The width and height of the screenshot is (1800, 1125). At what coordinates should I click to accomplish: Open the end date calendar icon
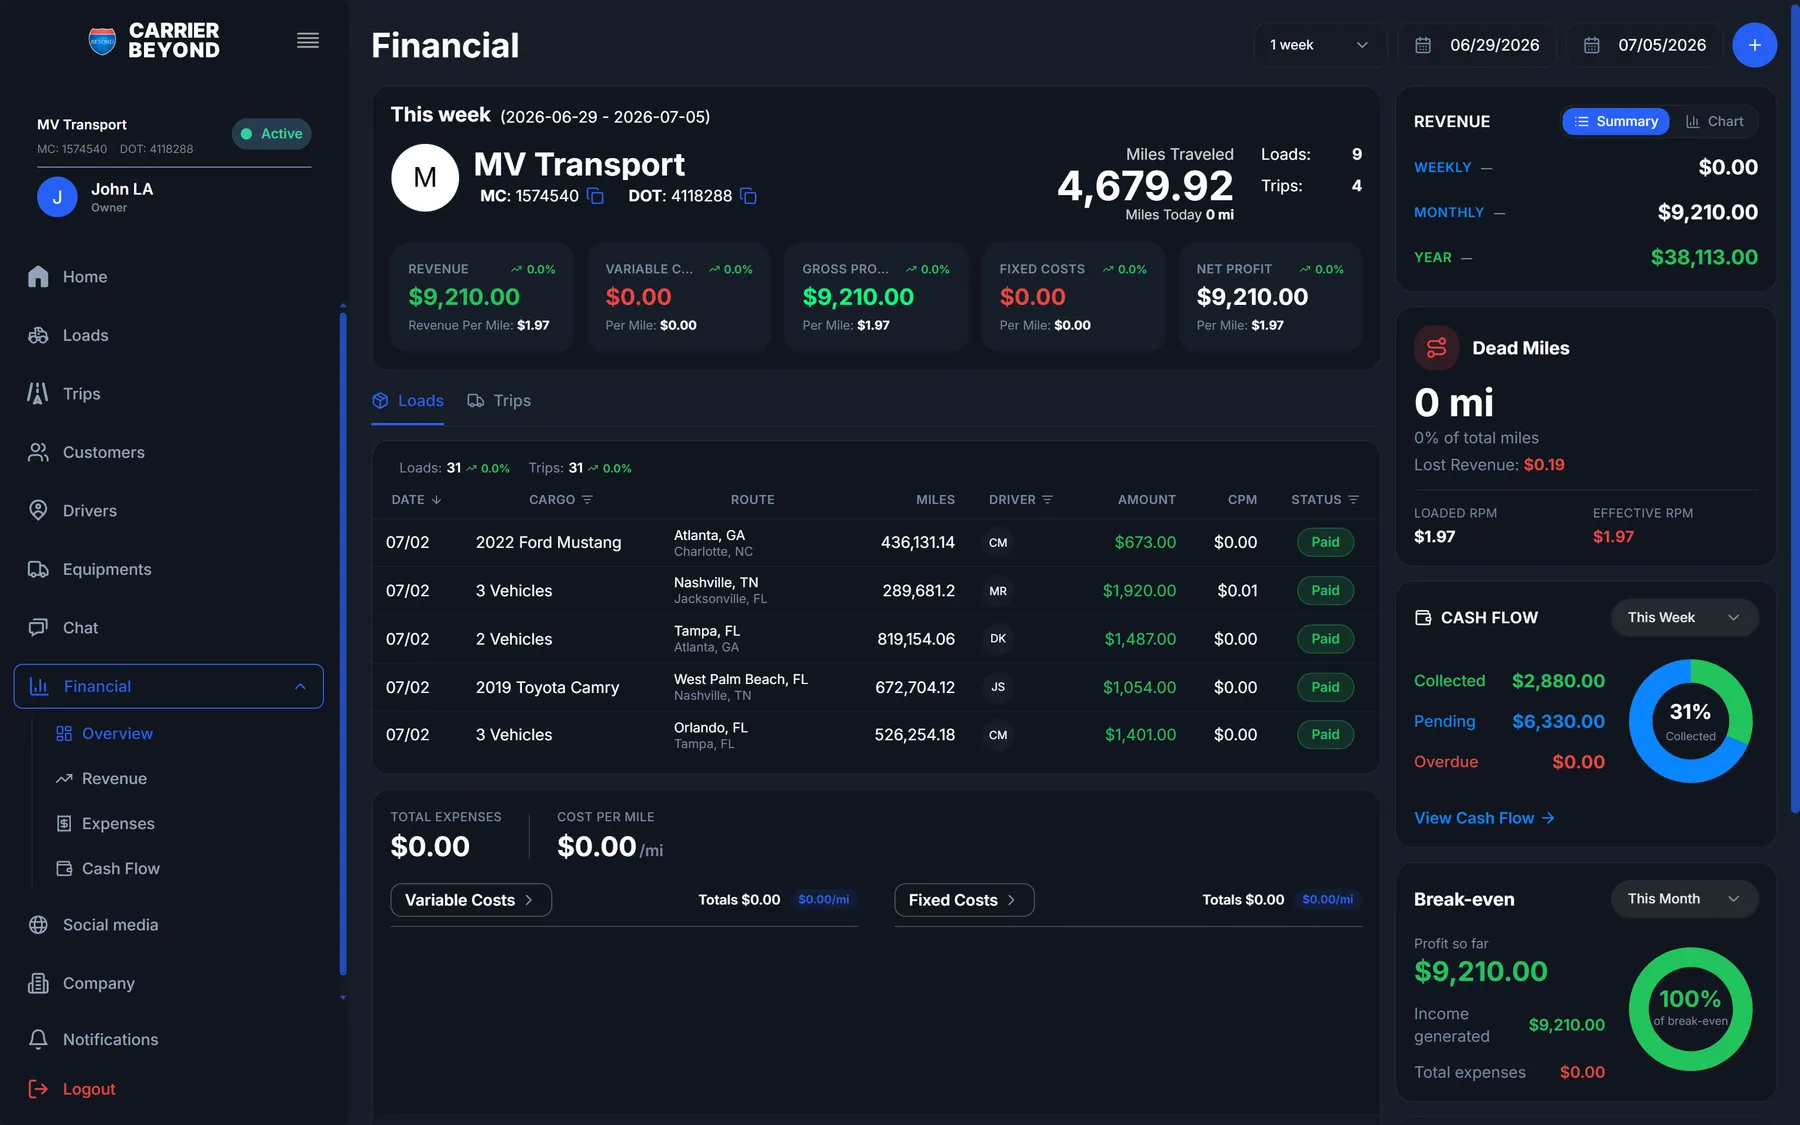pyautogui.click(x=1592, y=45)
